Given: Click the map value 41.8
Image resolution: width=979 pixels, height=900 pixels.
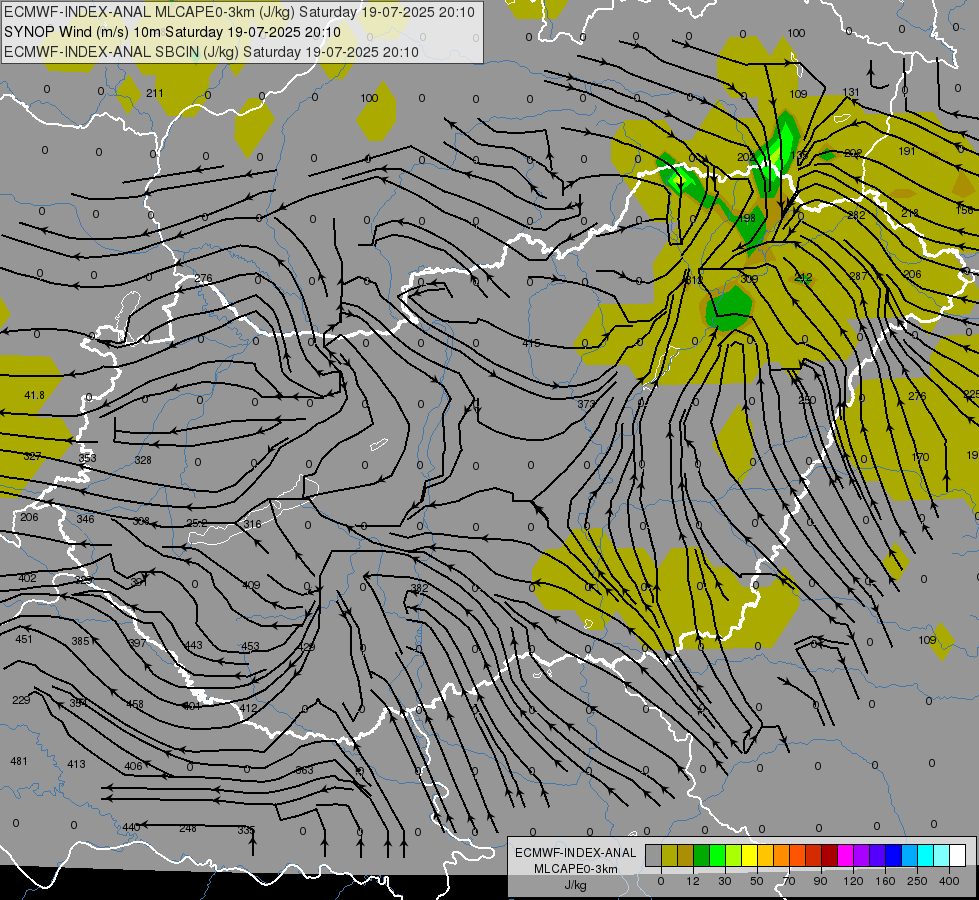Looking at the screenshot, I should [x=34, y=395].
